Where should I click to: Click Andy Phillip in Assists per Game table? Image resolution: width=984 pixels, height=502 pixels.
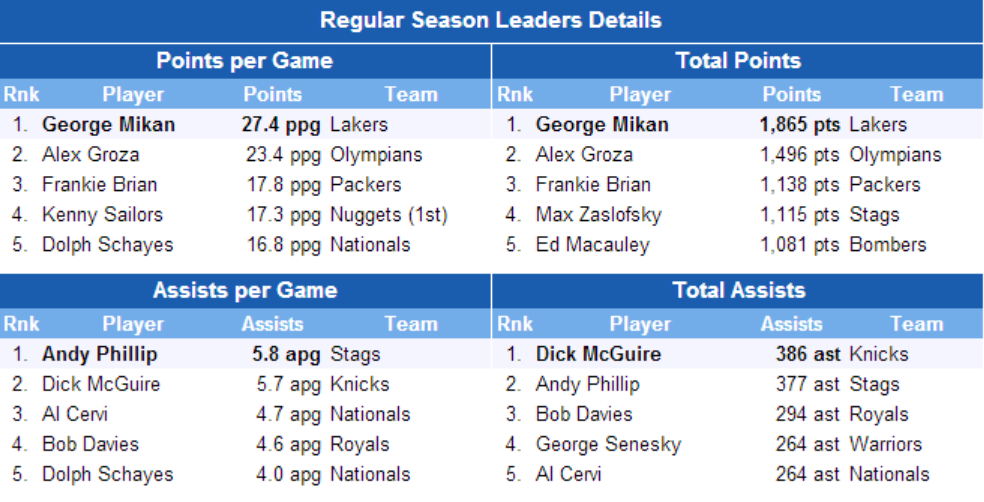pos(99,354)
